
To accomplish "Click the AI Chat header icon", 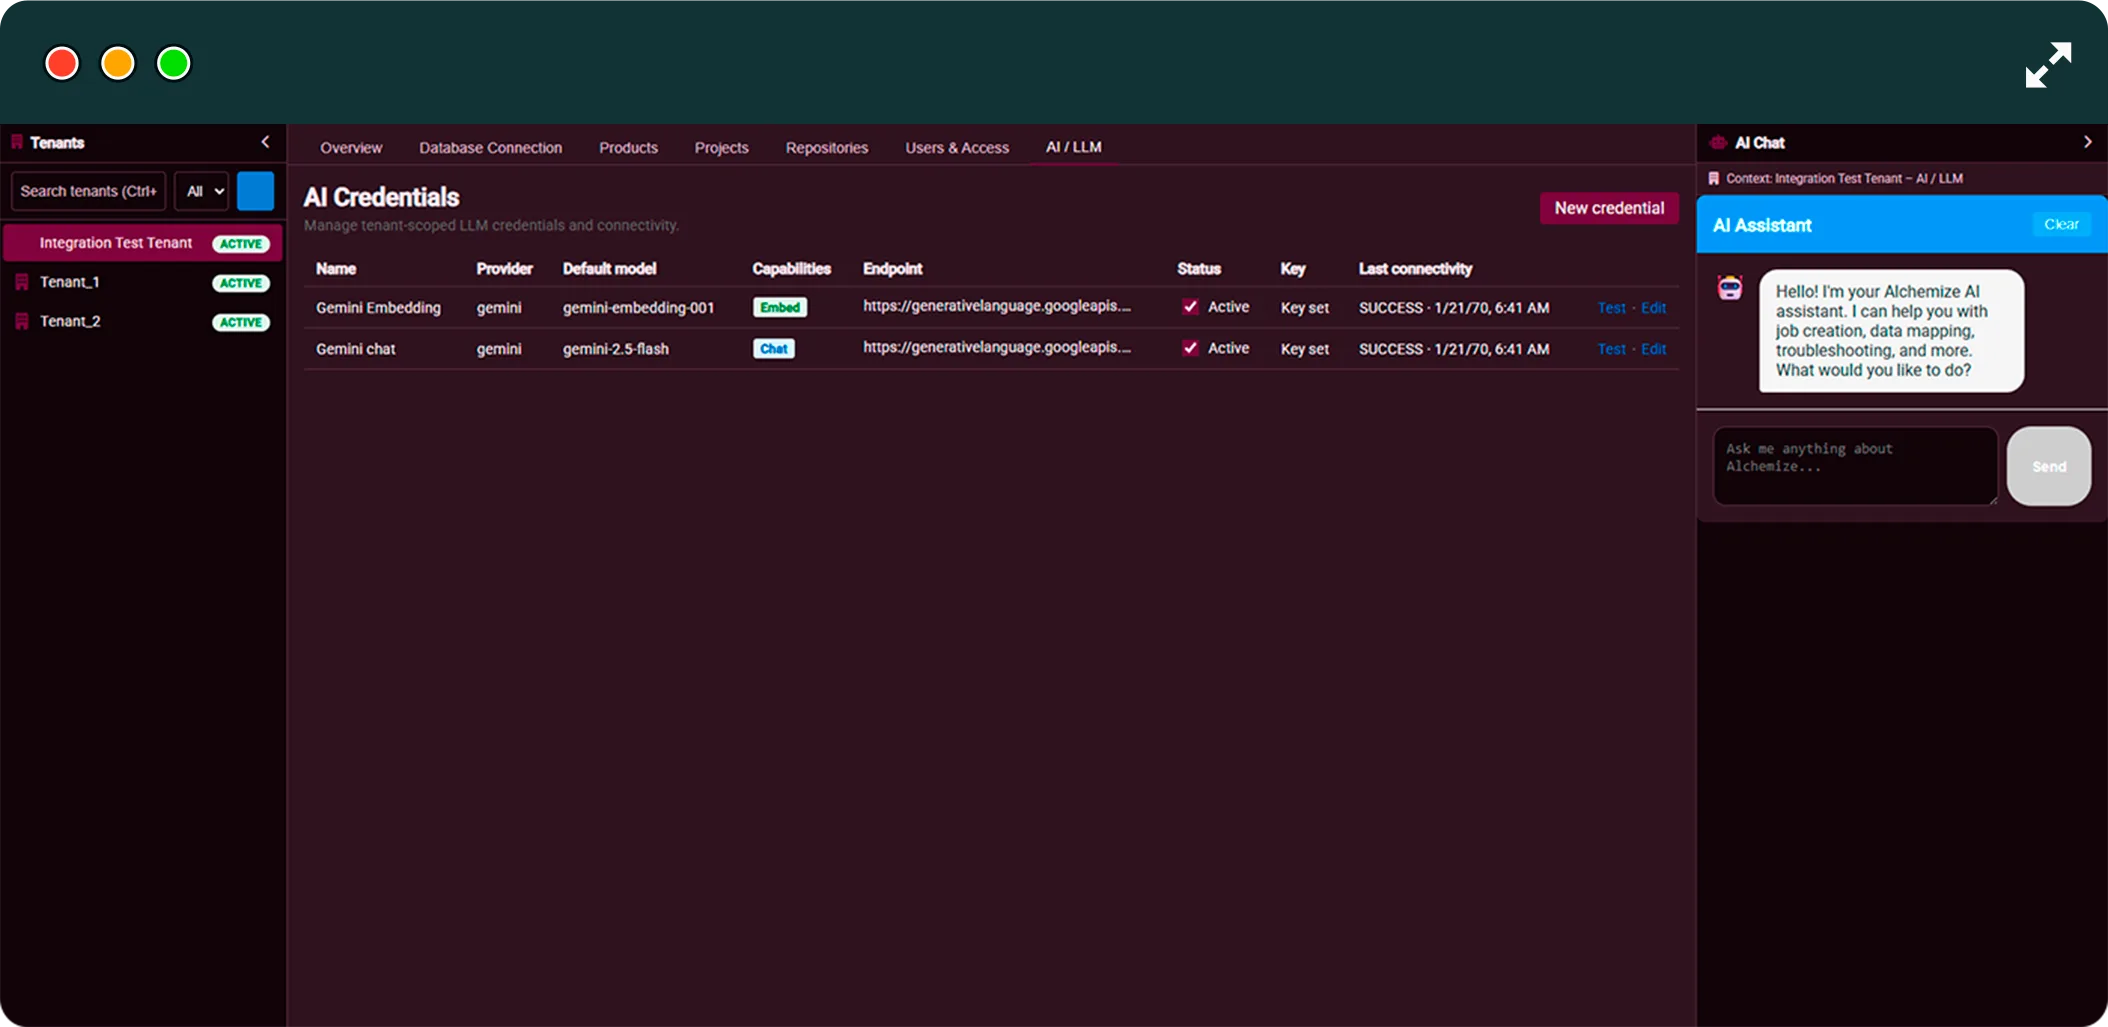I will tap(1718, 142).
